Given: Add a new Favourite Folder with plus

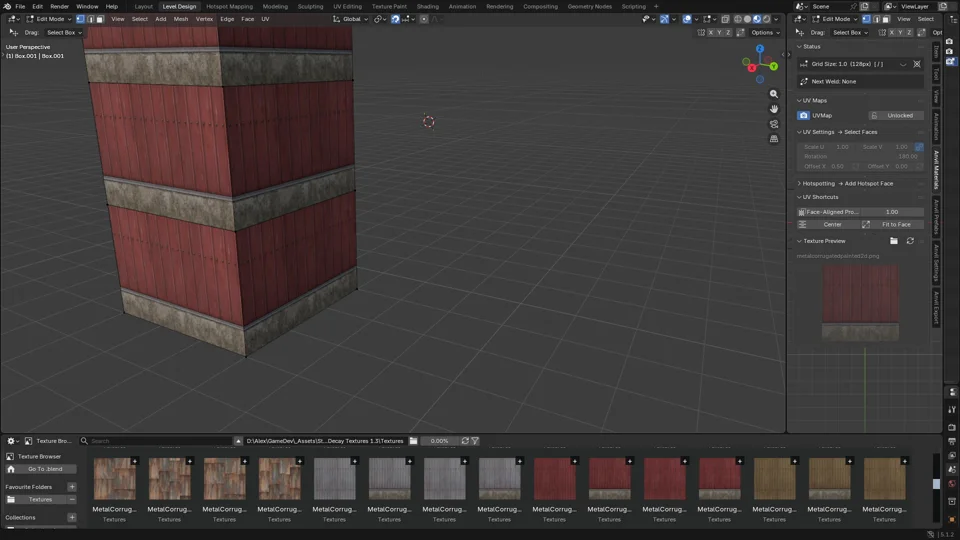Looking at the screenshot, I should [x=72, y=487].
